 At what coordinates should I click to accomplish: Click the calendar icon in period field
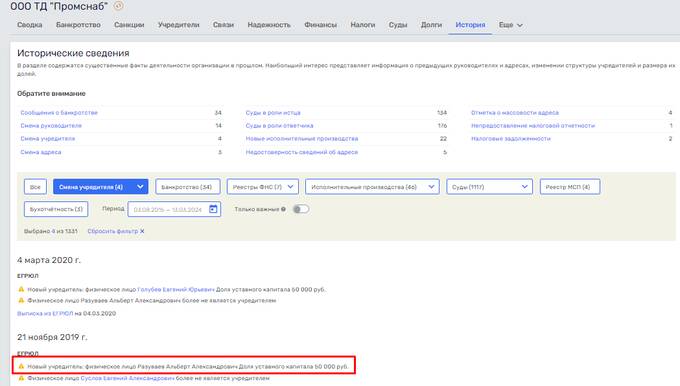(213, 209)
